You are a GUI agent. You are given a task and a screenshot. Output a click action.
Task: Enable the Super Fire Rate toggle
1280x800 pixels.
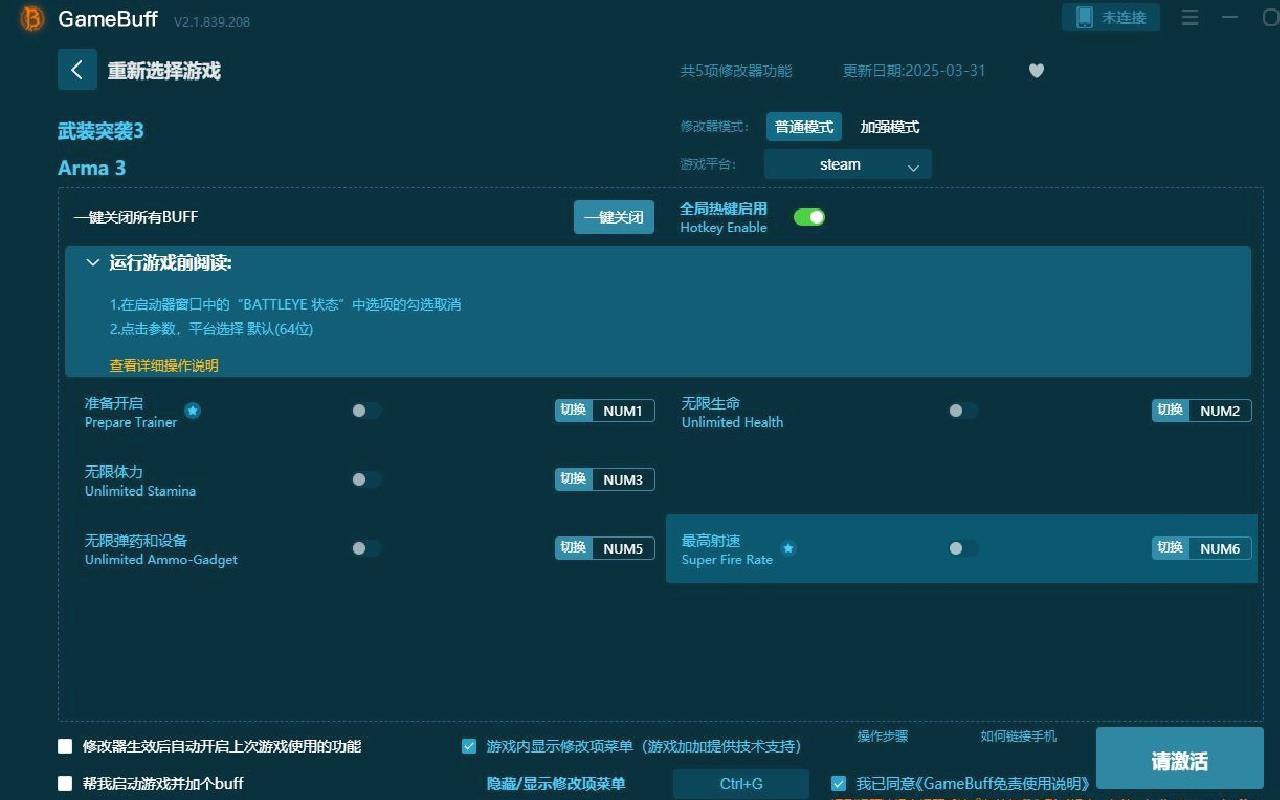(x=963, y=548)
